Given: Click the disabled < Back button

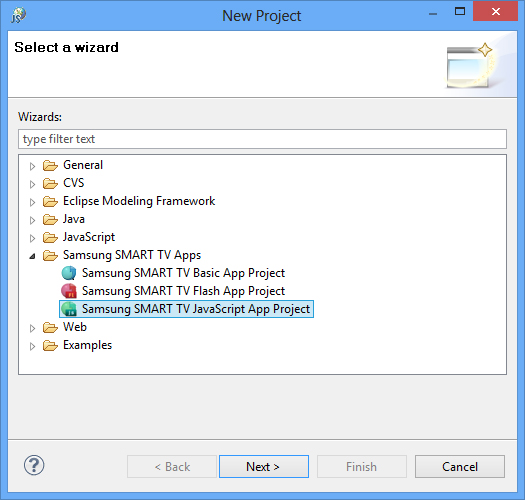Looking at the screenshot, I should coord(172,467).
